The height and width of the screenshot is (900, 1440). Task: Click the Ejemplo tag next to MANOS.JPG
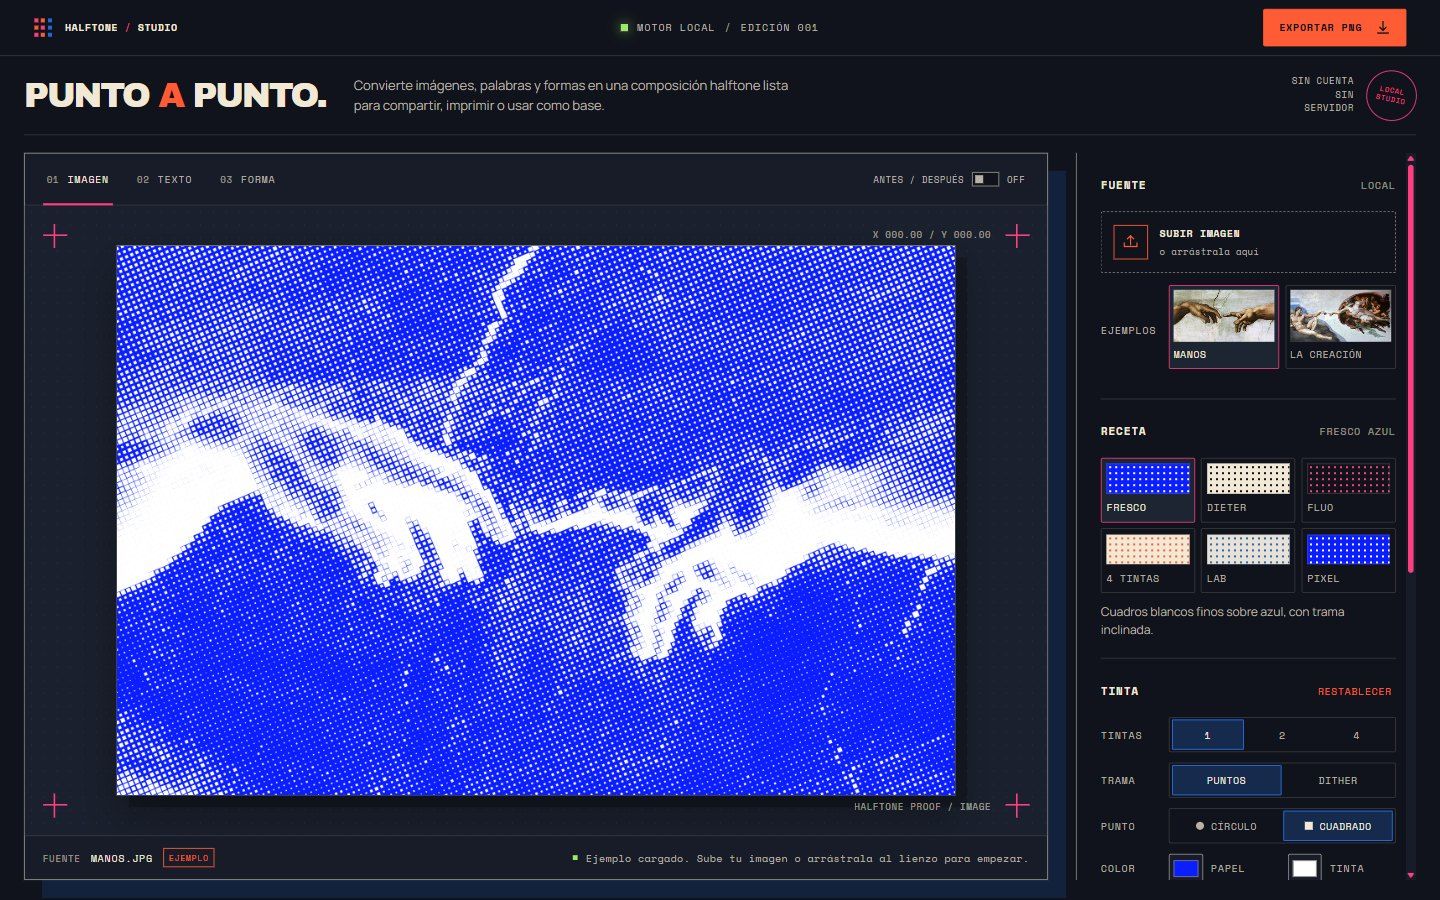tap(189, 858)
